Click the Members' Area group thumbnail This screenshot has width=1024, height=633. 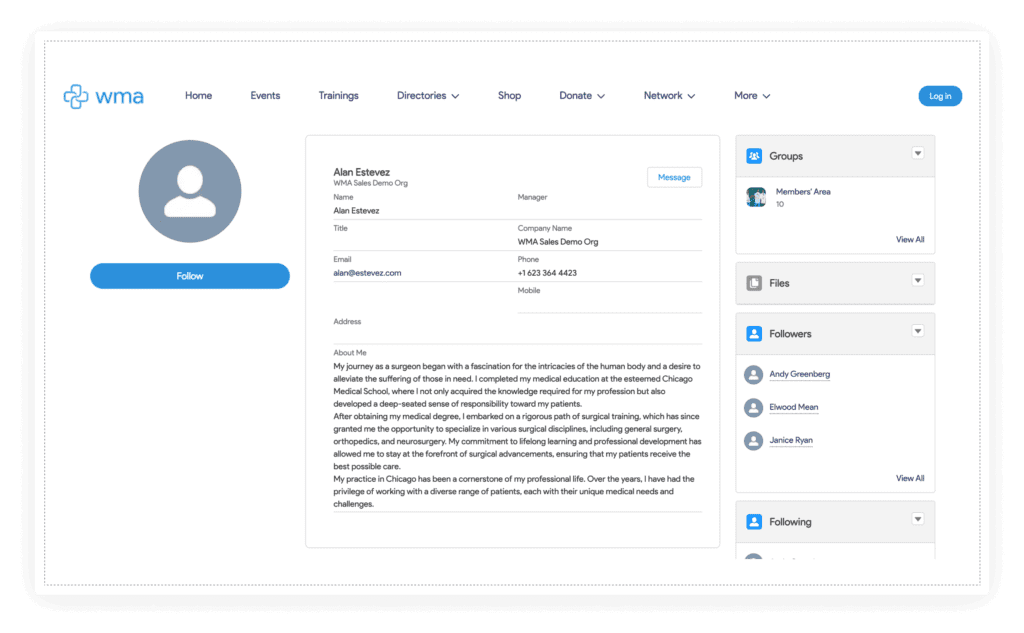pos(757,197)
